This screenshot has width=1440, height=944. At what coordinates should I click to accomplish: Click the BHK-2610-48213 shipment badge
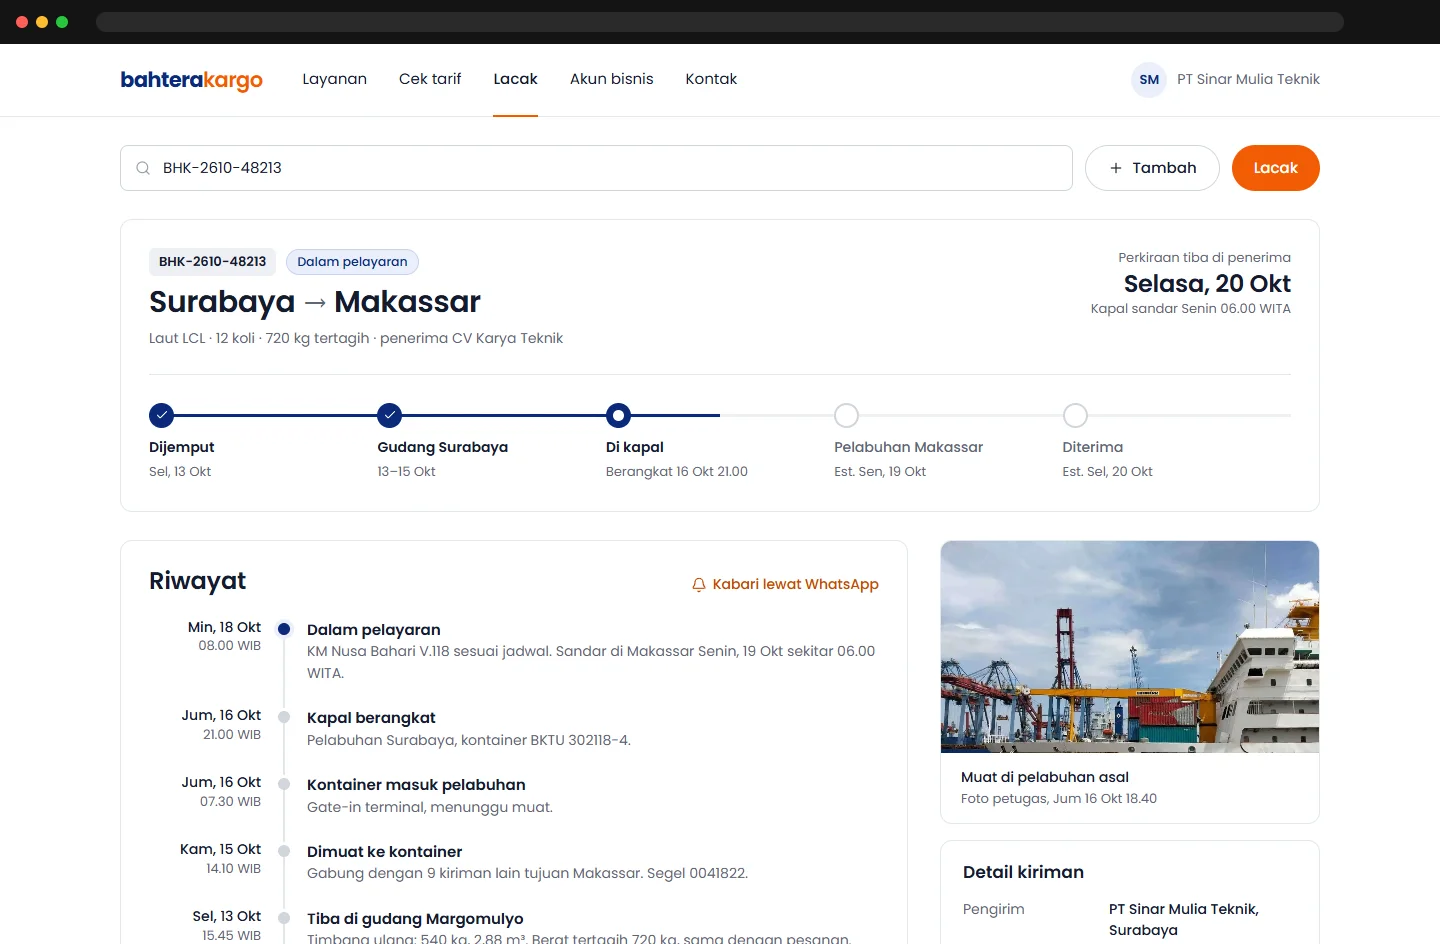212,262
